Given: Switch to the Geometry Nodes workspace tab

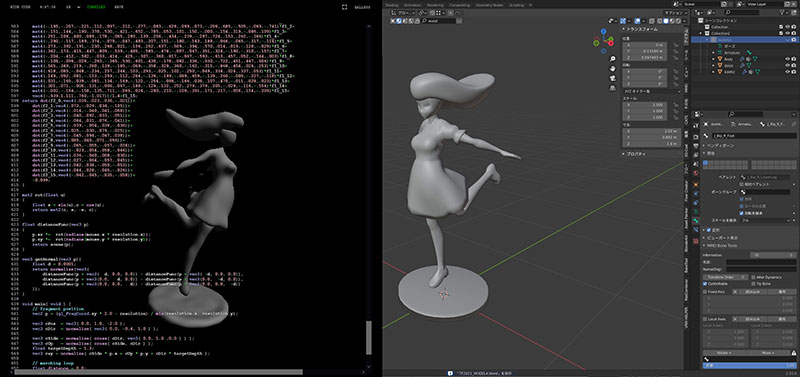Looking at the screenshot, I should click(490, 5).
